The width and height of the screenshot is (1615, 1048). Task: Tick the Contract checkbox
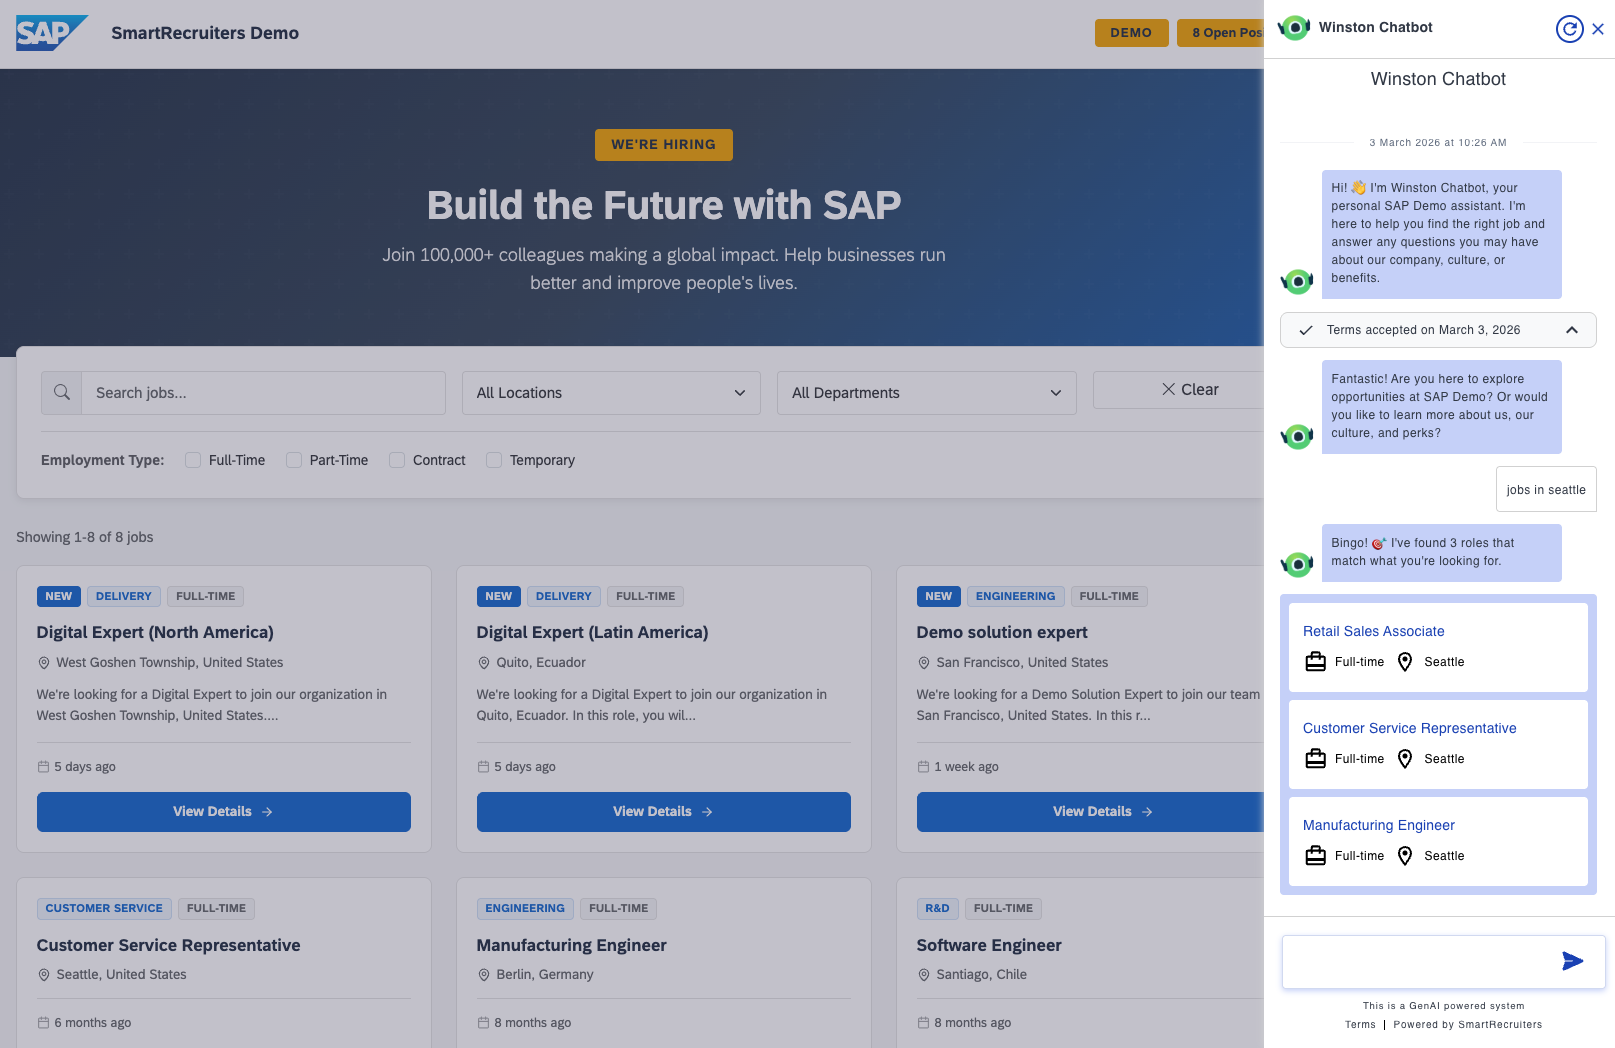tap(397, 460)
